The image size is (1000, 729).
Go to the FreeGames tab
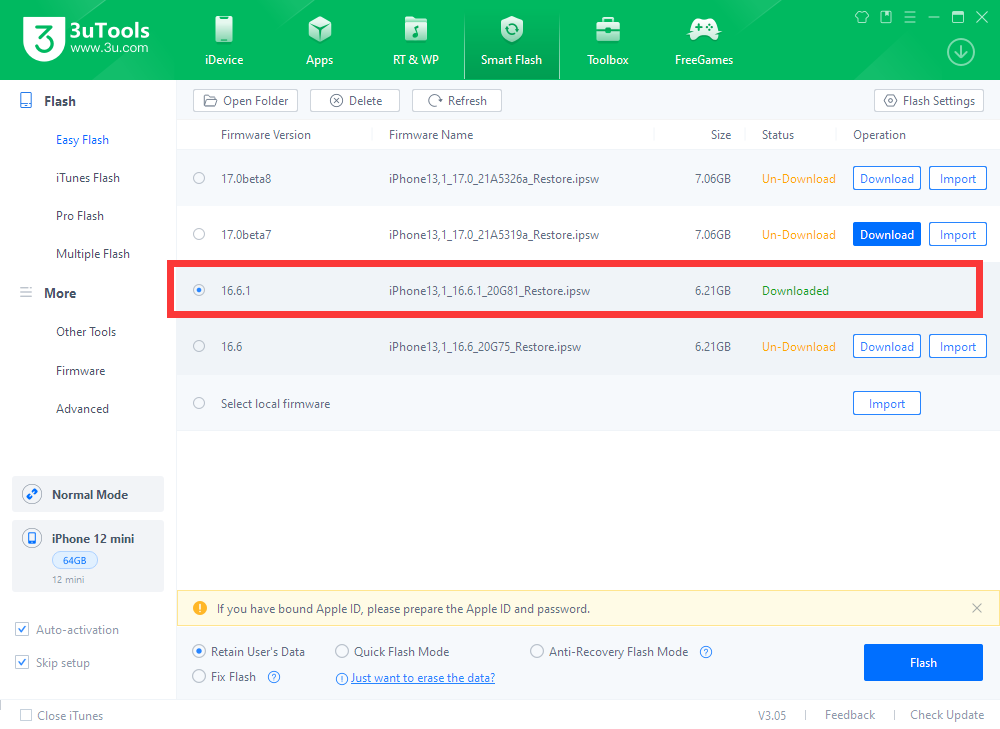pyautogui.click(x=704, y=41)
